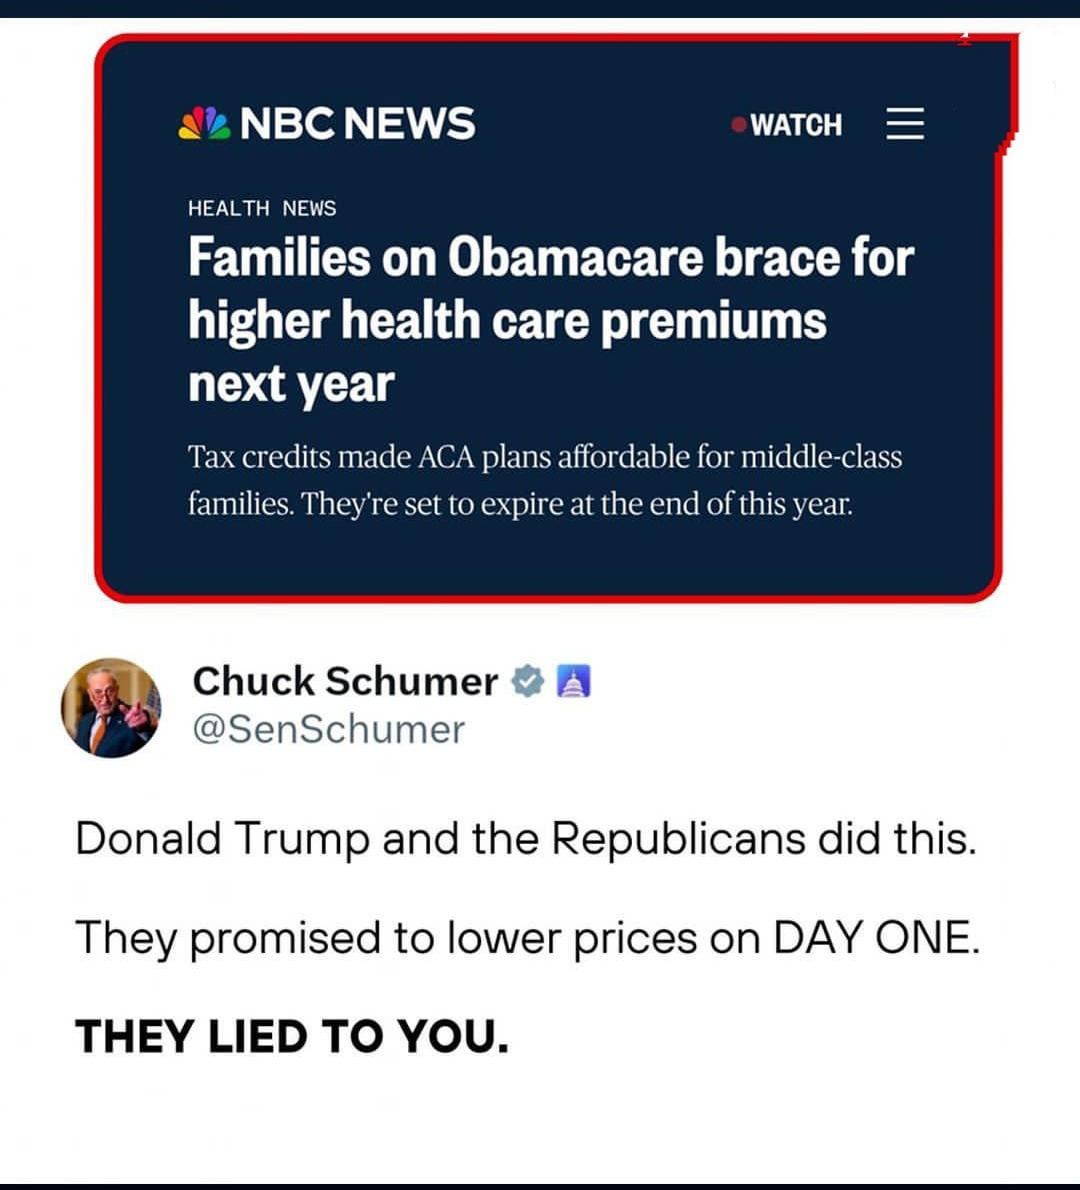The width and height of the screenshot is (1080, 1190).
Task: Open the Obamacare premiums headline
Action: 551,320
